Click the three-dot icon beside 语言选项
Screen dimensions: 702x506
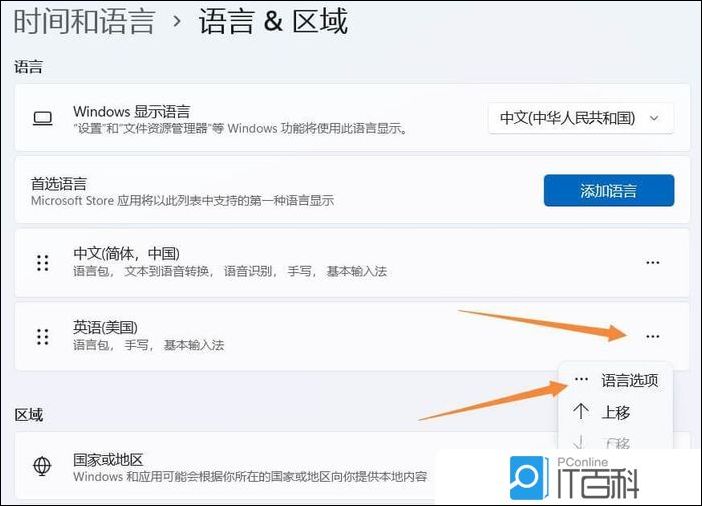[581, 380]
